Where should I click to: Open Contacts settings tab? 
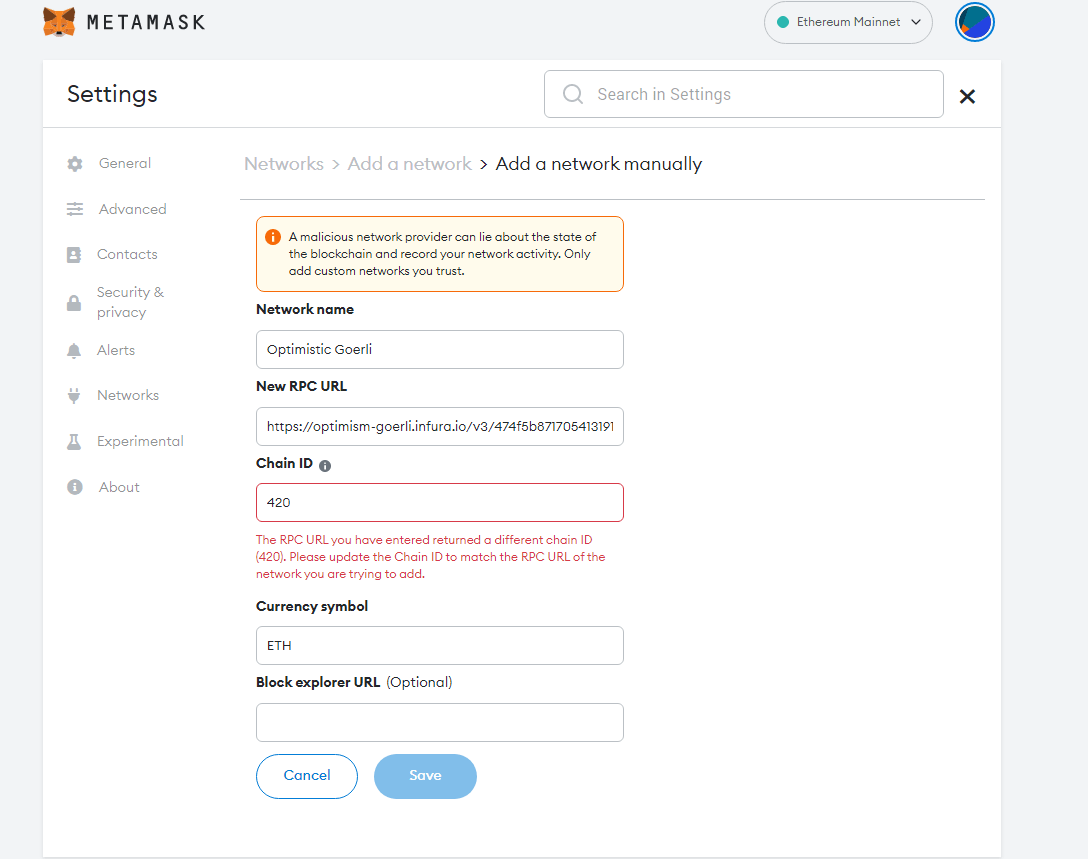[127, 254]
